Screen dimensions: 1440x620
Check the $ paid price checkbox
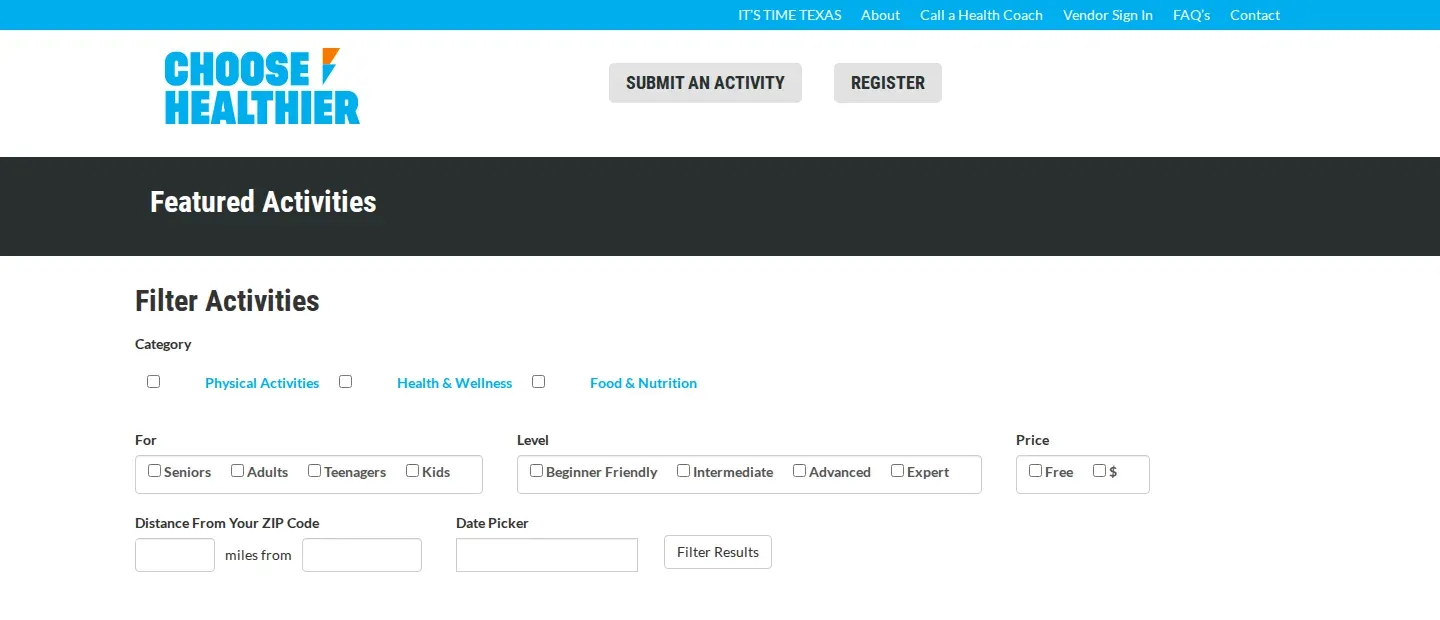[x=1099, y=470]
